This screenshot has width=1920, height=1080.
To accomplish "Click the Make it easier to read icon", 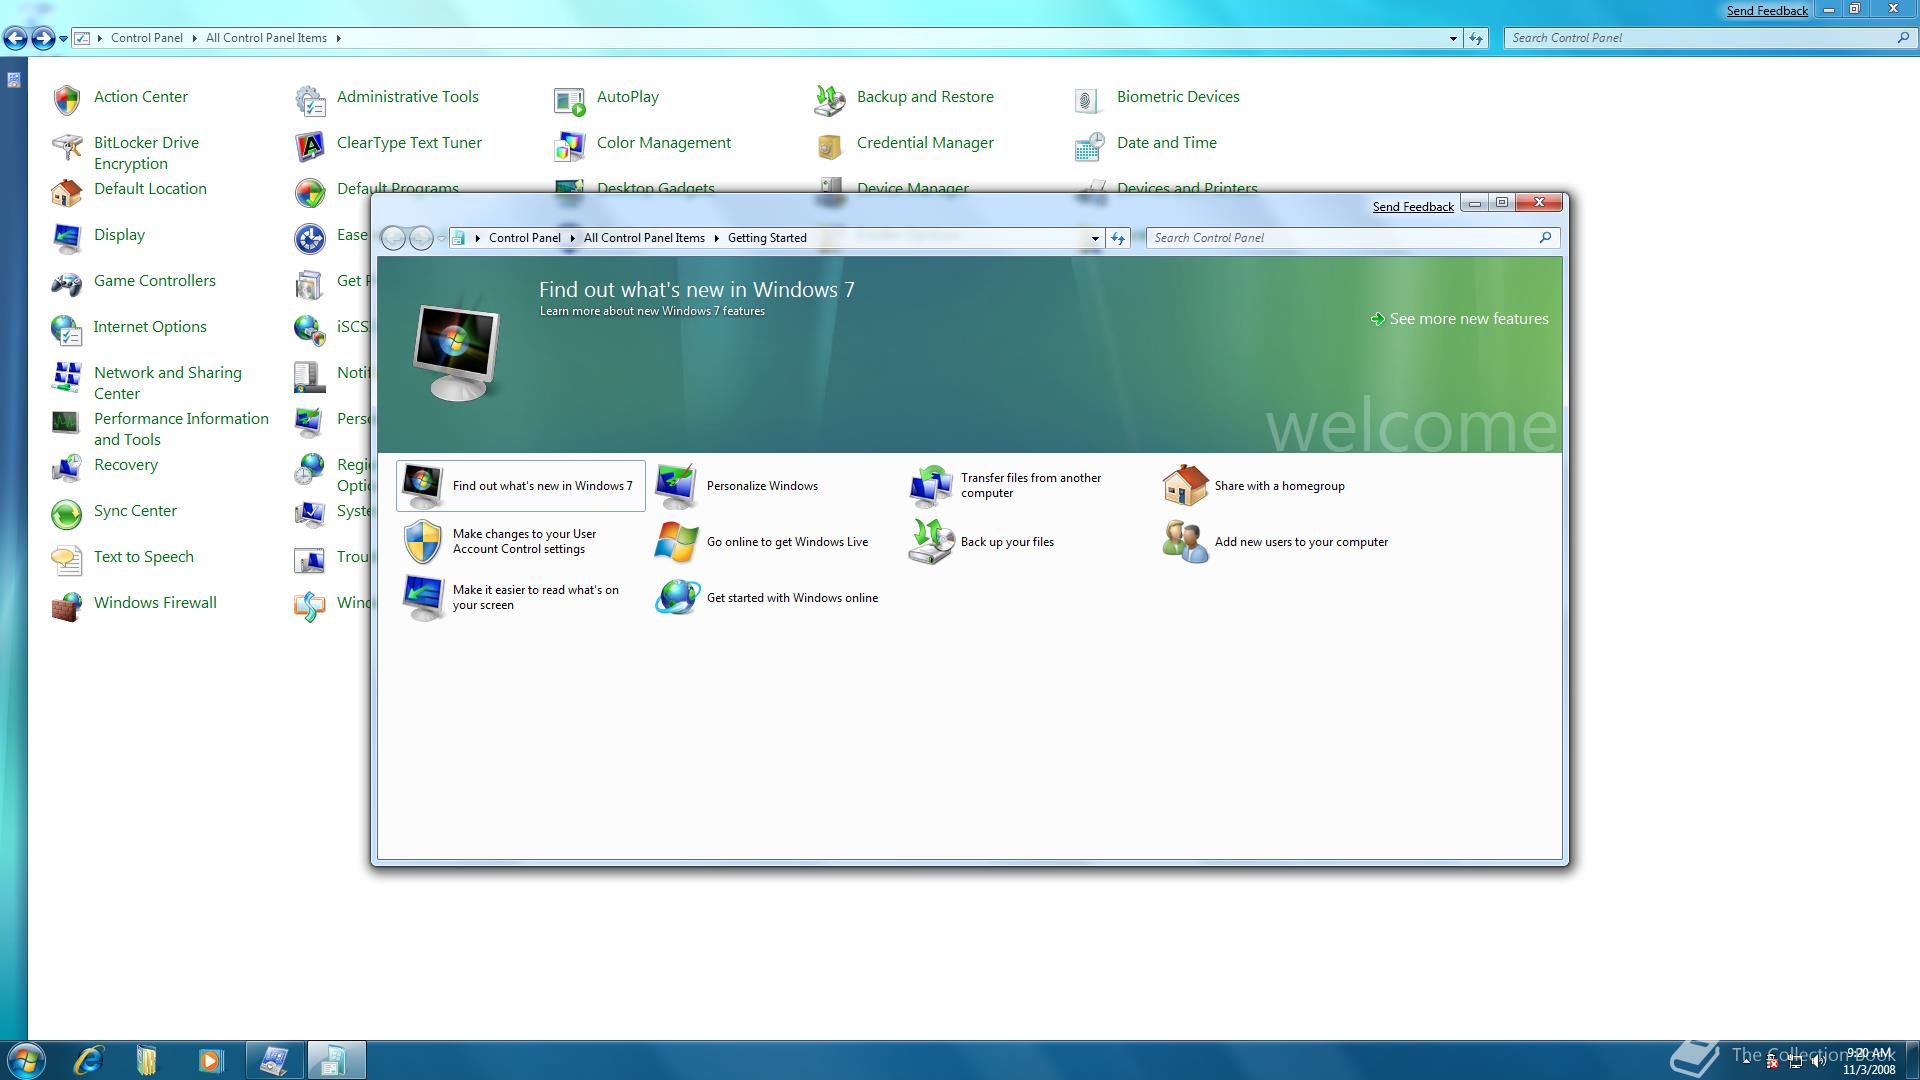I will coord(423,598).
